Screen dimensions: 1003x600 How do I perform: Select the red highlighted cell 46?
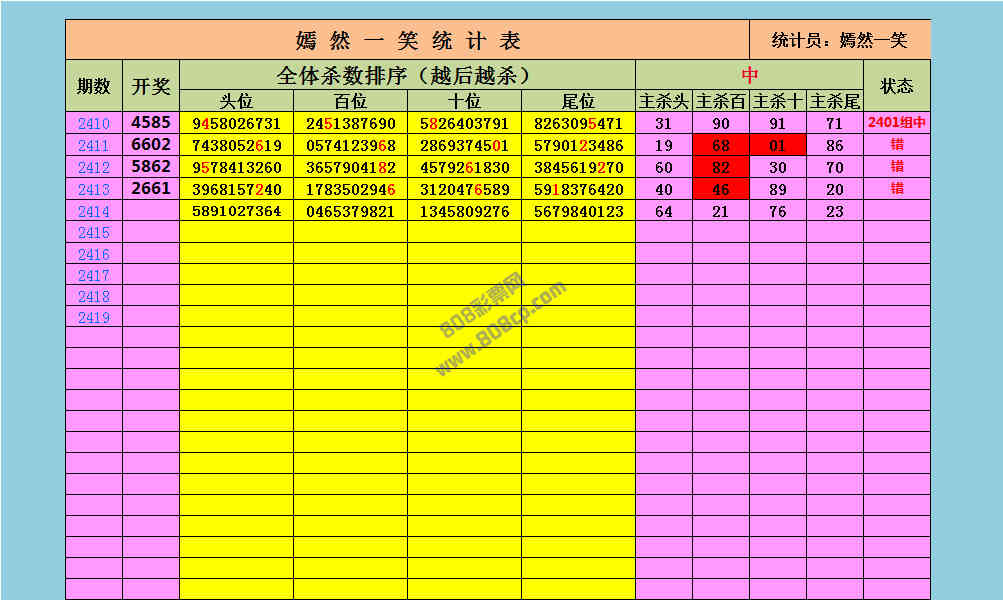pyautogui.click(x=721, y=190)
